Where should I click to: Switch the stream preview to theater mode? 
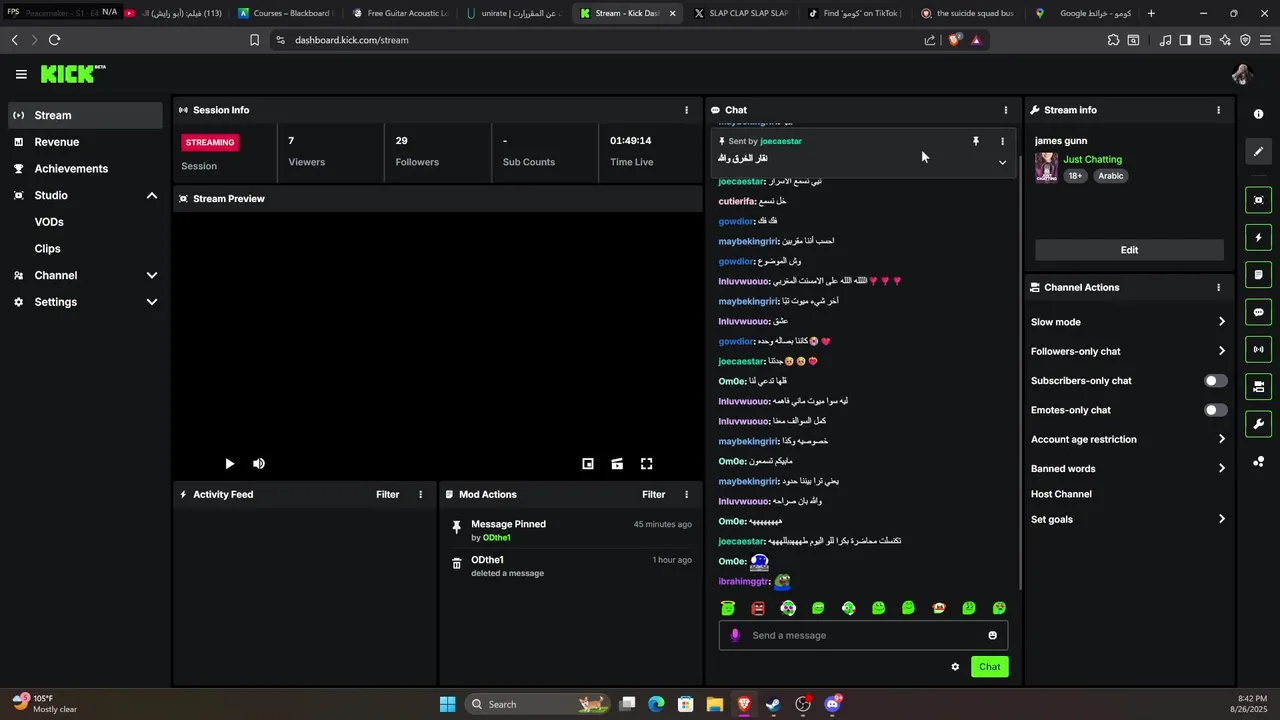617,464
